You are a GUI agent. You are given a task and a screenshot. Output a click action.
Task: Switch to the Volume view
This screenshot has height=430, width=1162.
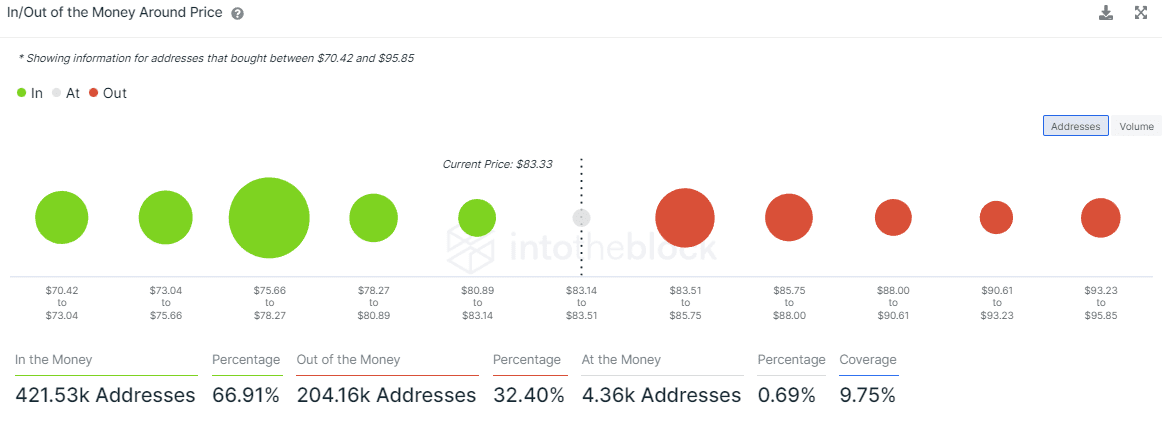[1136, 126]
